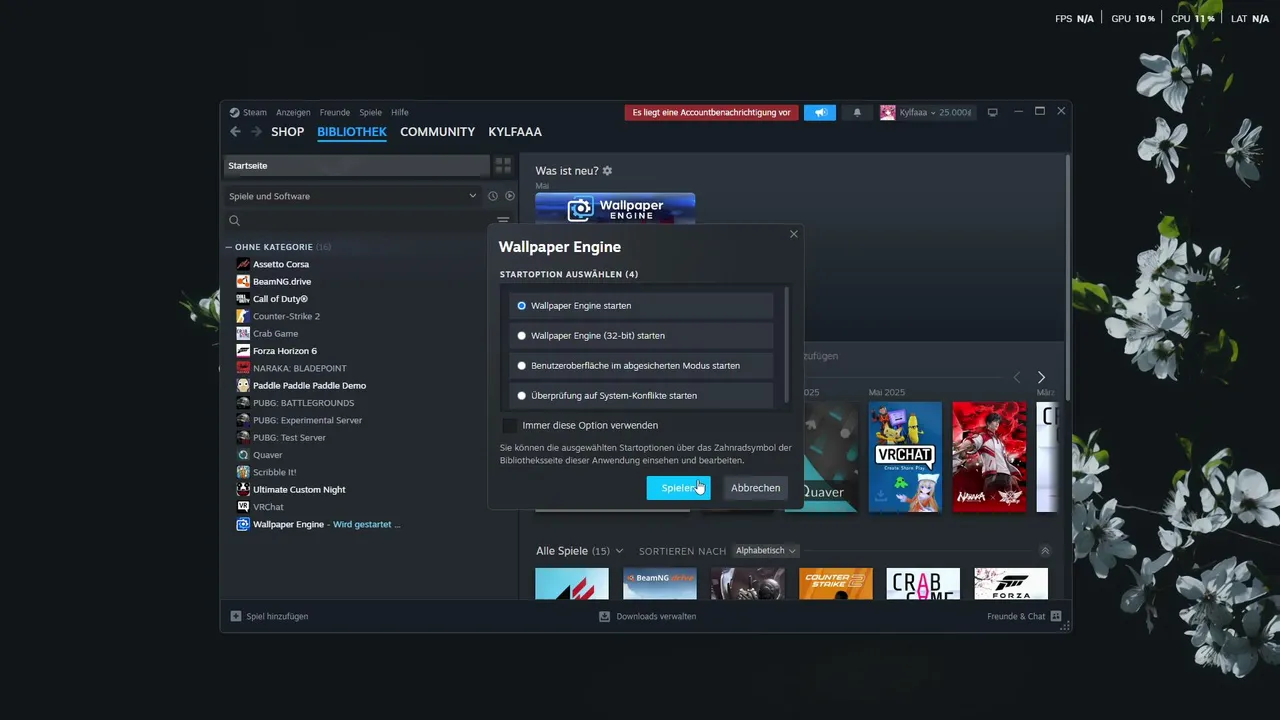The width and height of the screenshot is (1280, 720).
Task: Click the library search input field
Action: coord(368,221)
